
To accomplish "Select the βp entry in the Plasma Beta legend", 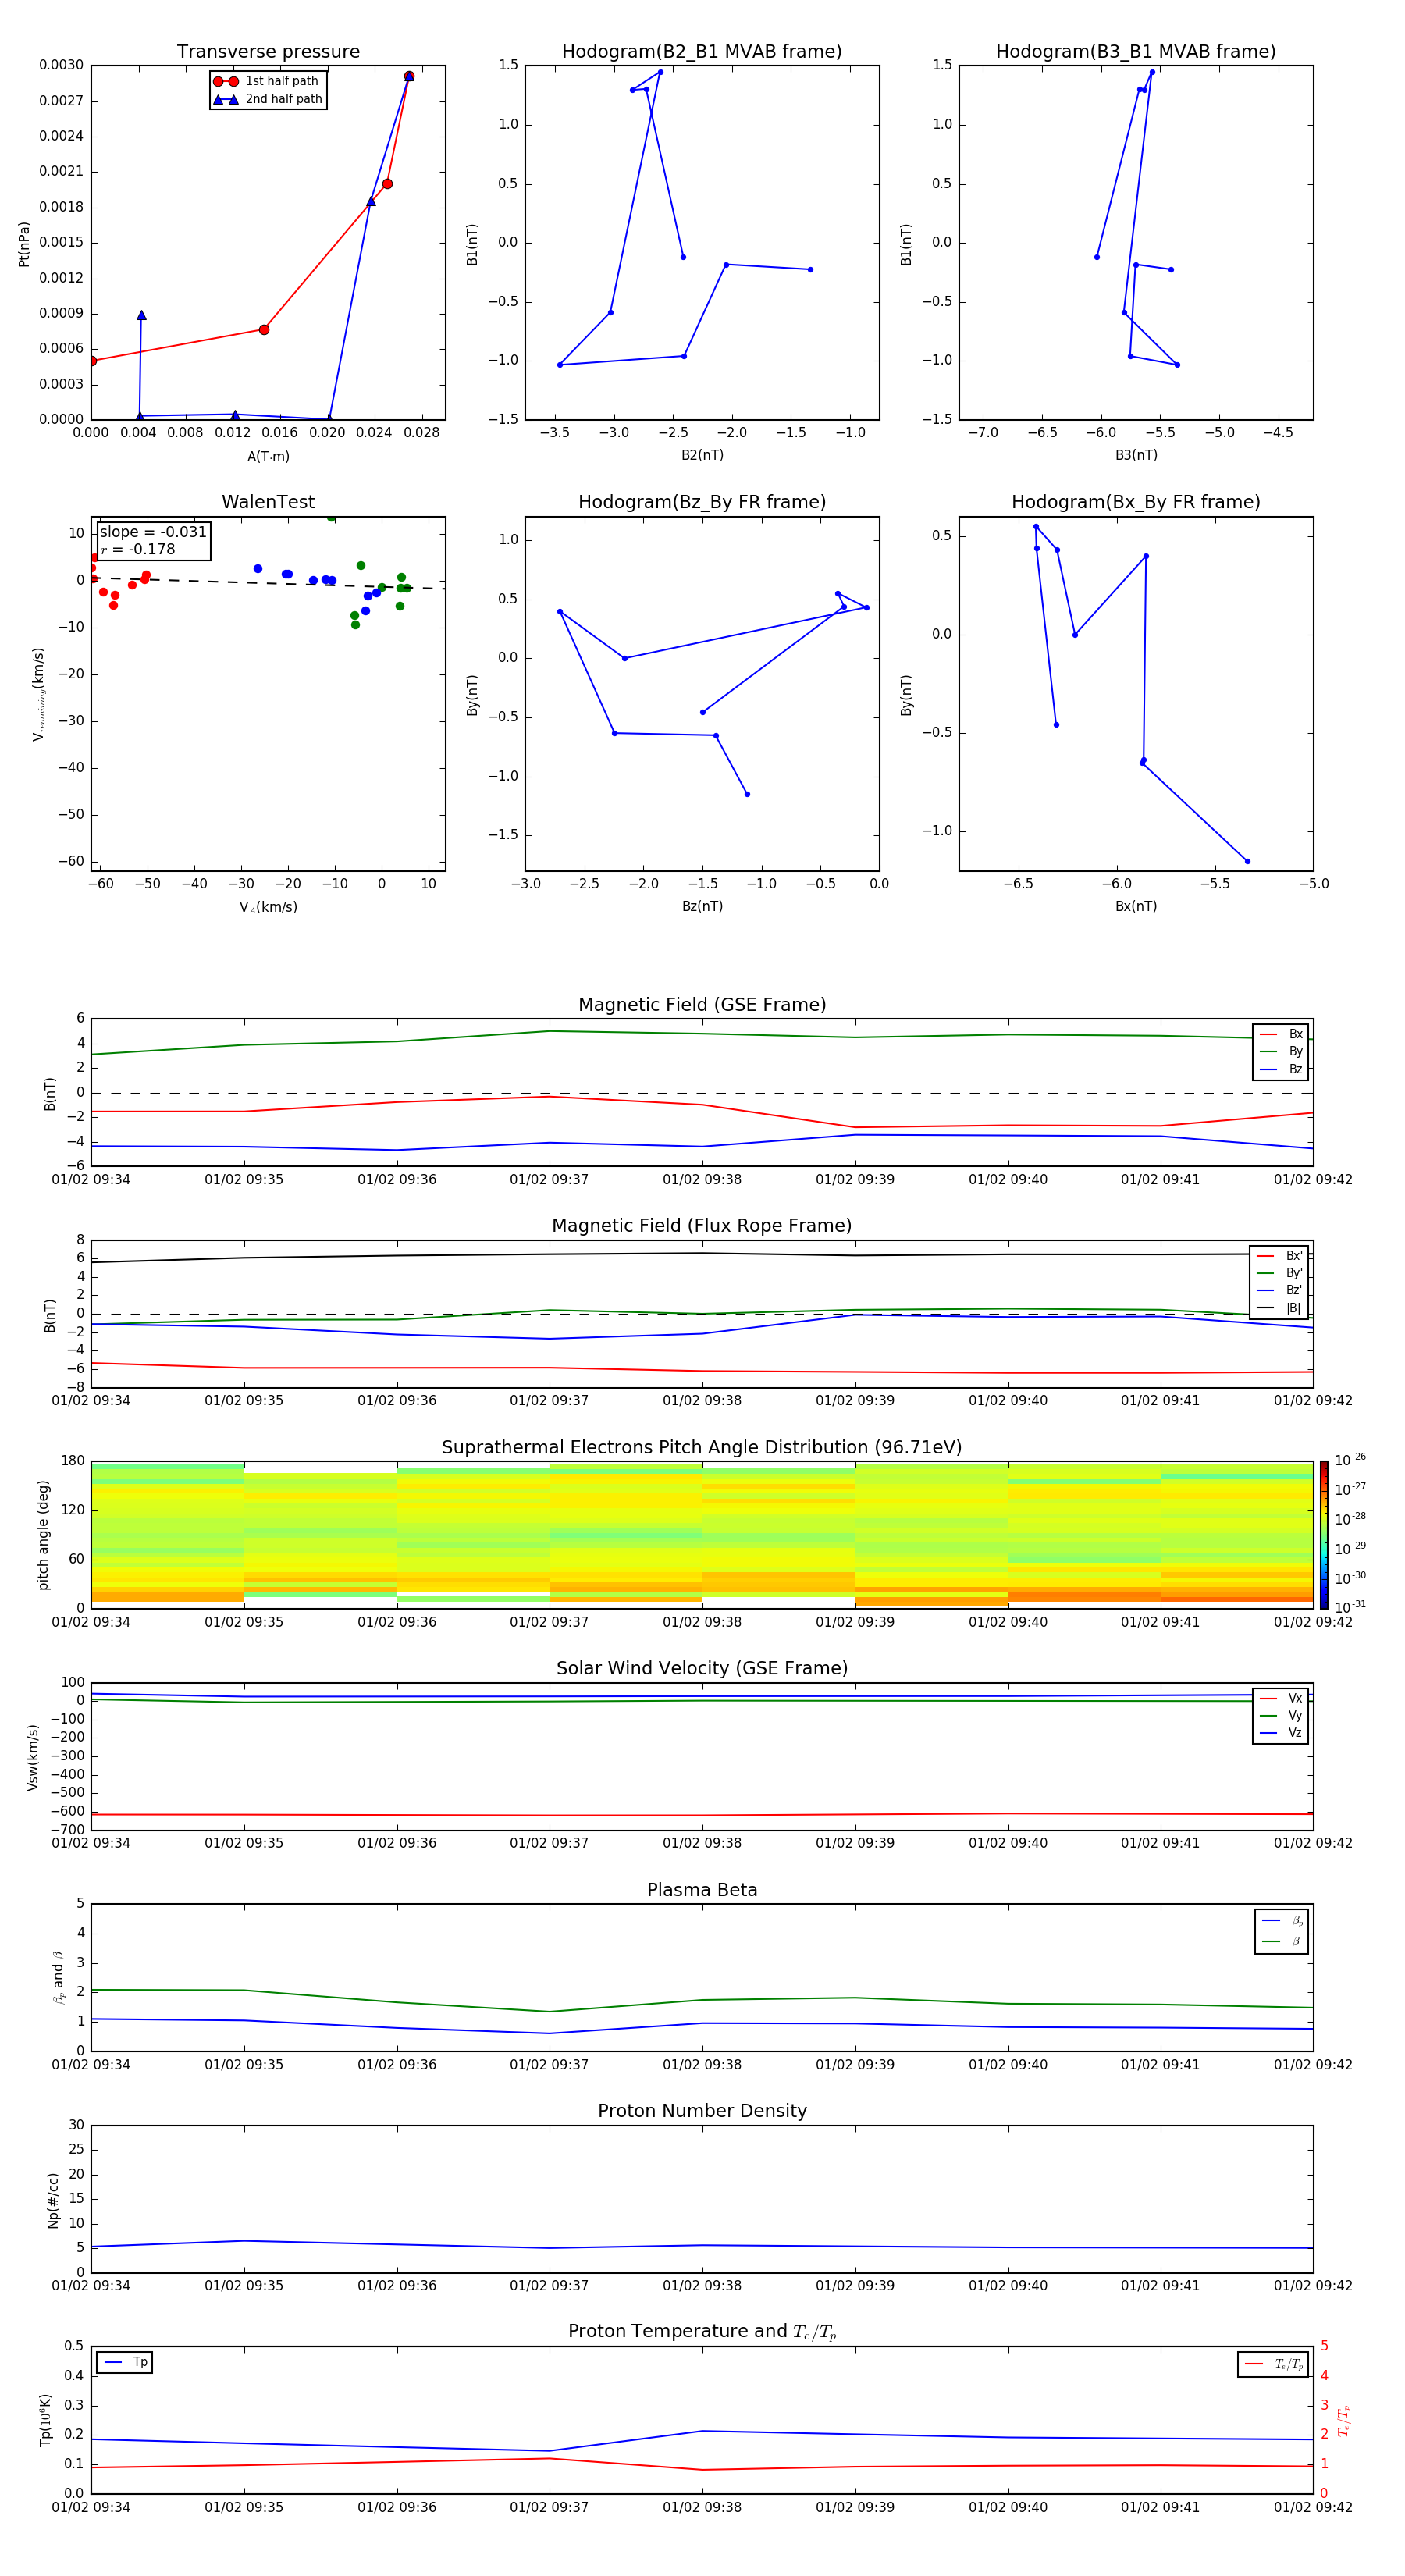I will click(x=1282, y=1921).
